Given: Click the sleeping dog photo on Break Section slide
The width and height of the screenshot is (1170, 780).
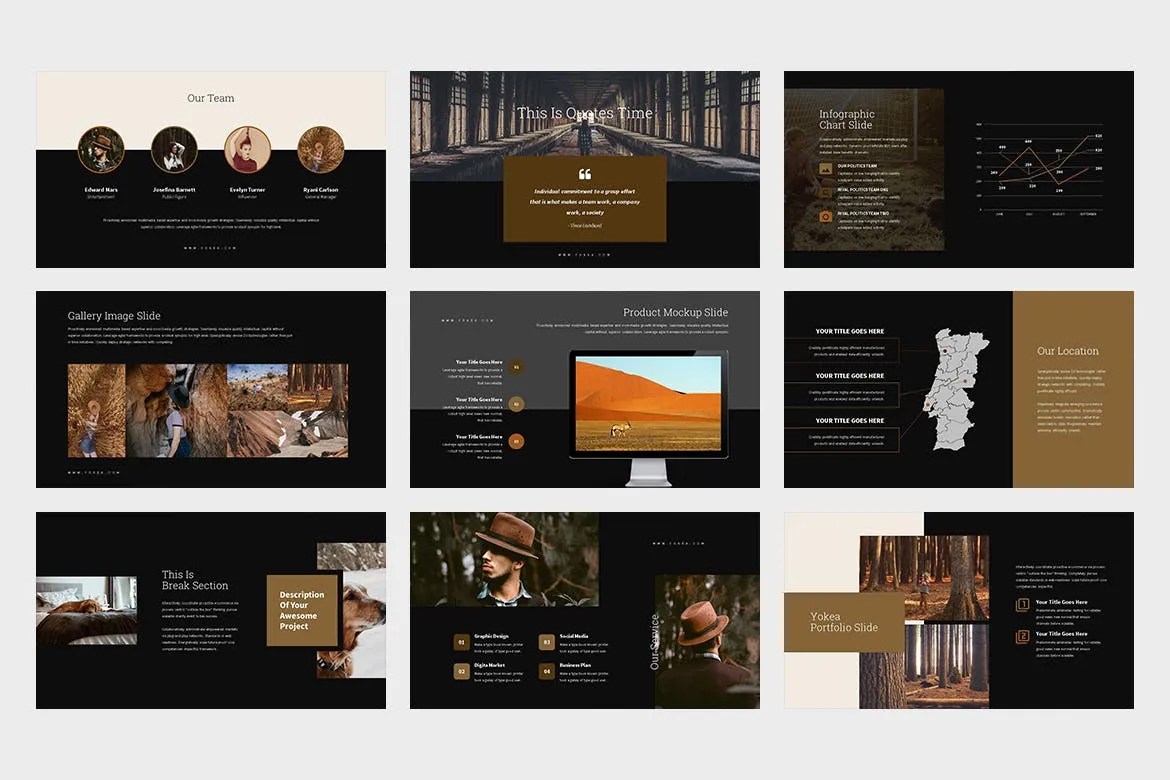Looking at the screenshot, I should click(87, 610).
